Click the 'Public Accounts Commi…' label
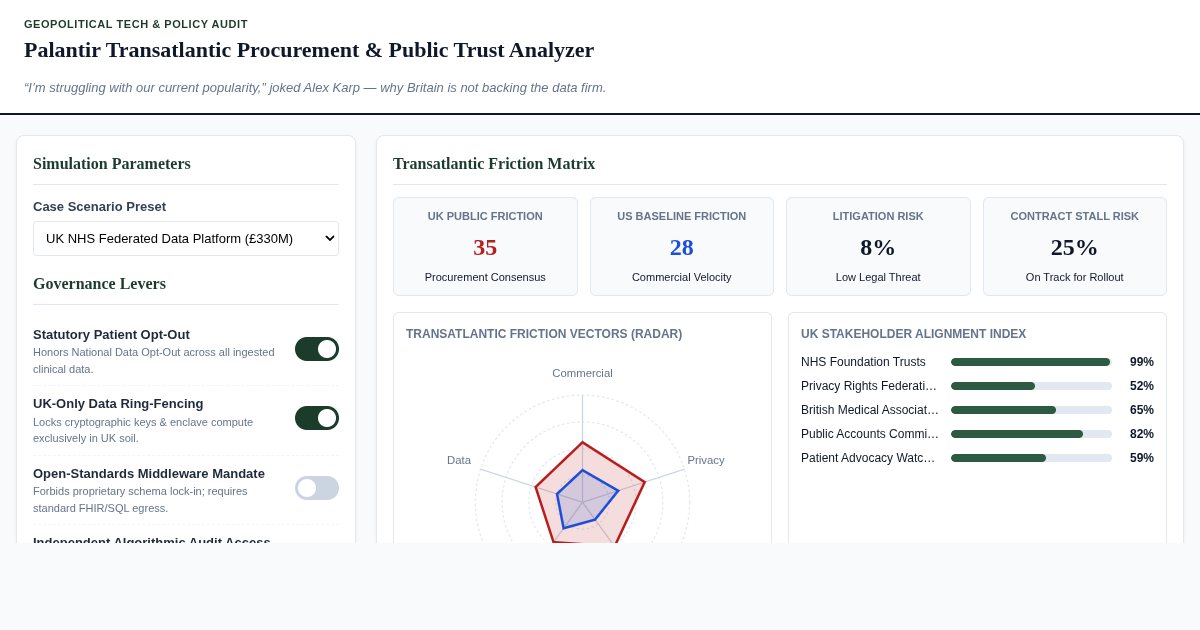The image size is (1200, 630). click(x=870, y=434)
